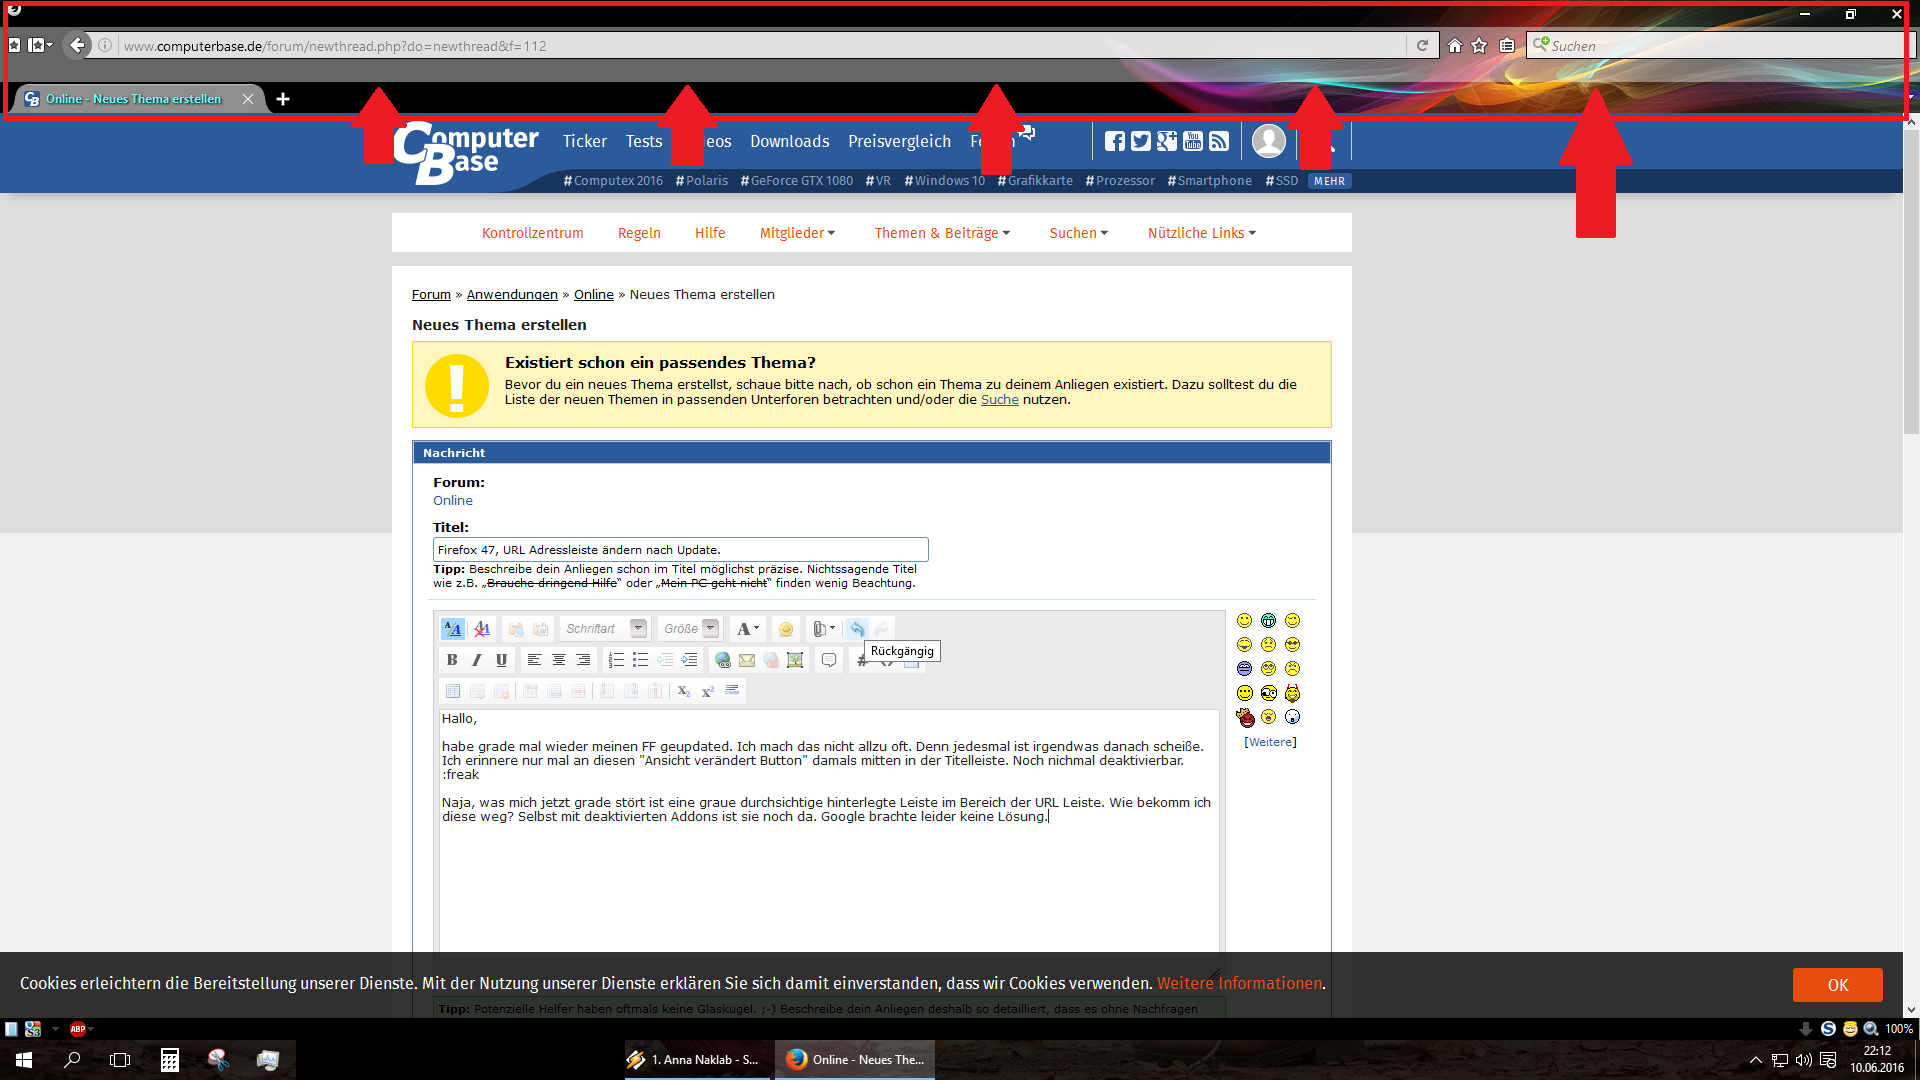Image resolution: width=1920 pixels, height=1080 pixels.
Task: Open ComputerBase Facebook page icon
Action: (x=1115, y=141)
